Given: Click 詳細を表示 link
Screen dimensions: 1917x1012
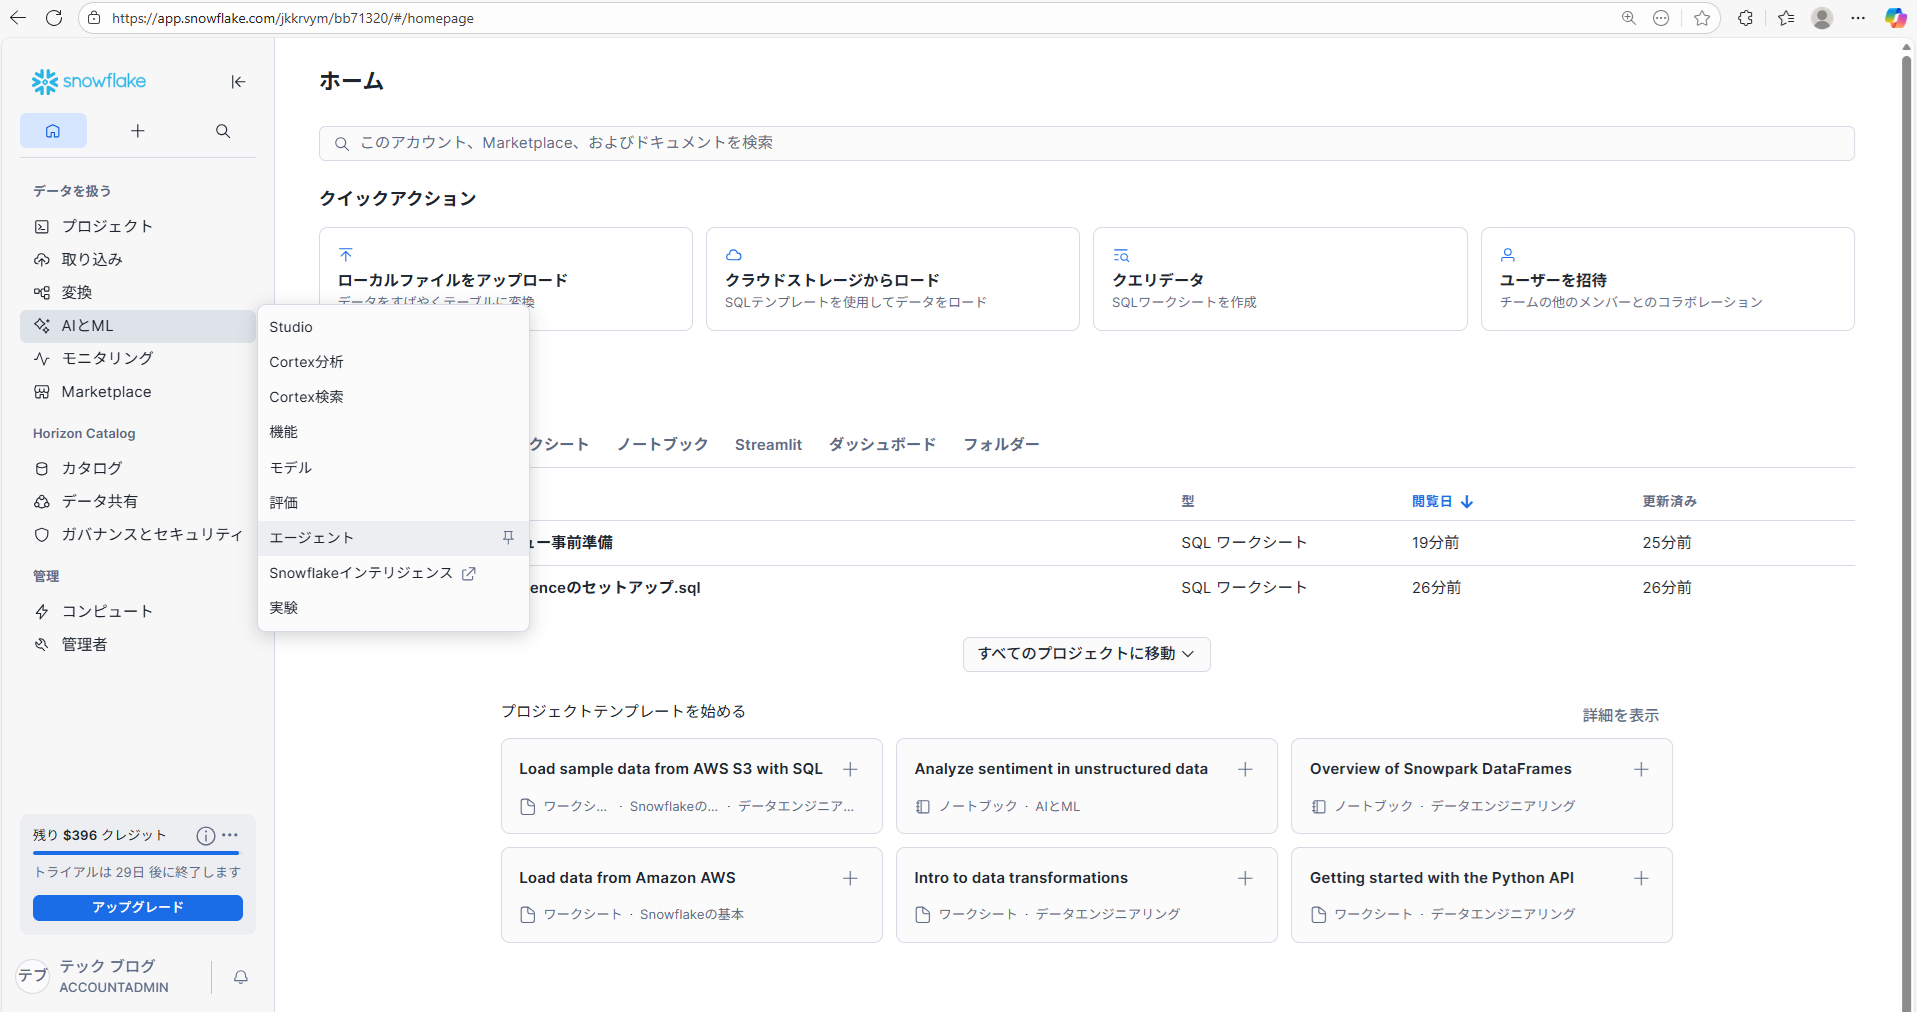Looking at the screenshot, I should coord(1620,716).
